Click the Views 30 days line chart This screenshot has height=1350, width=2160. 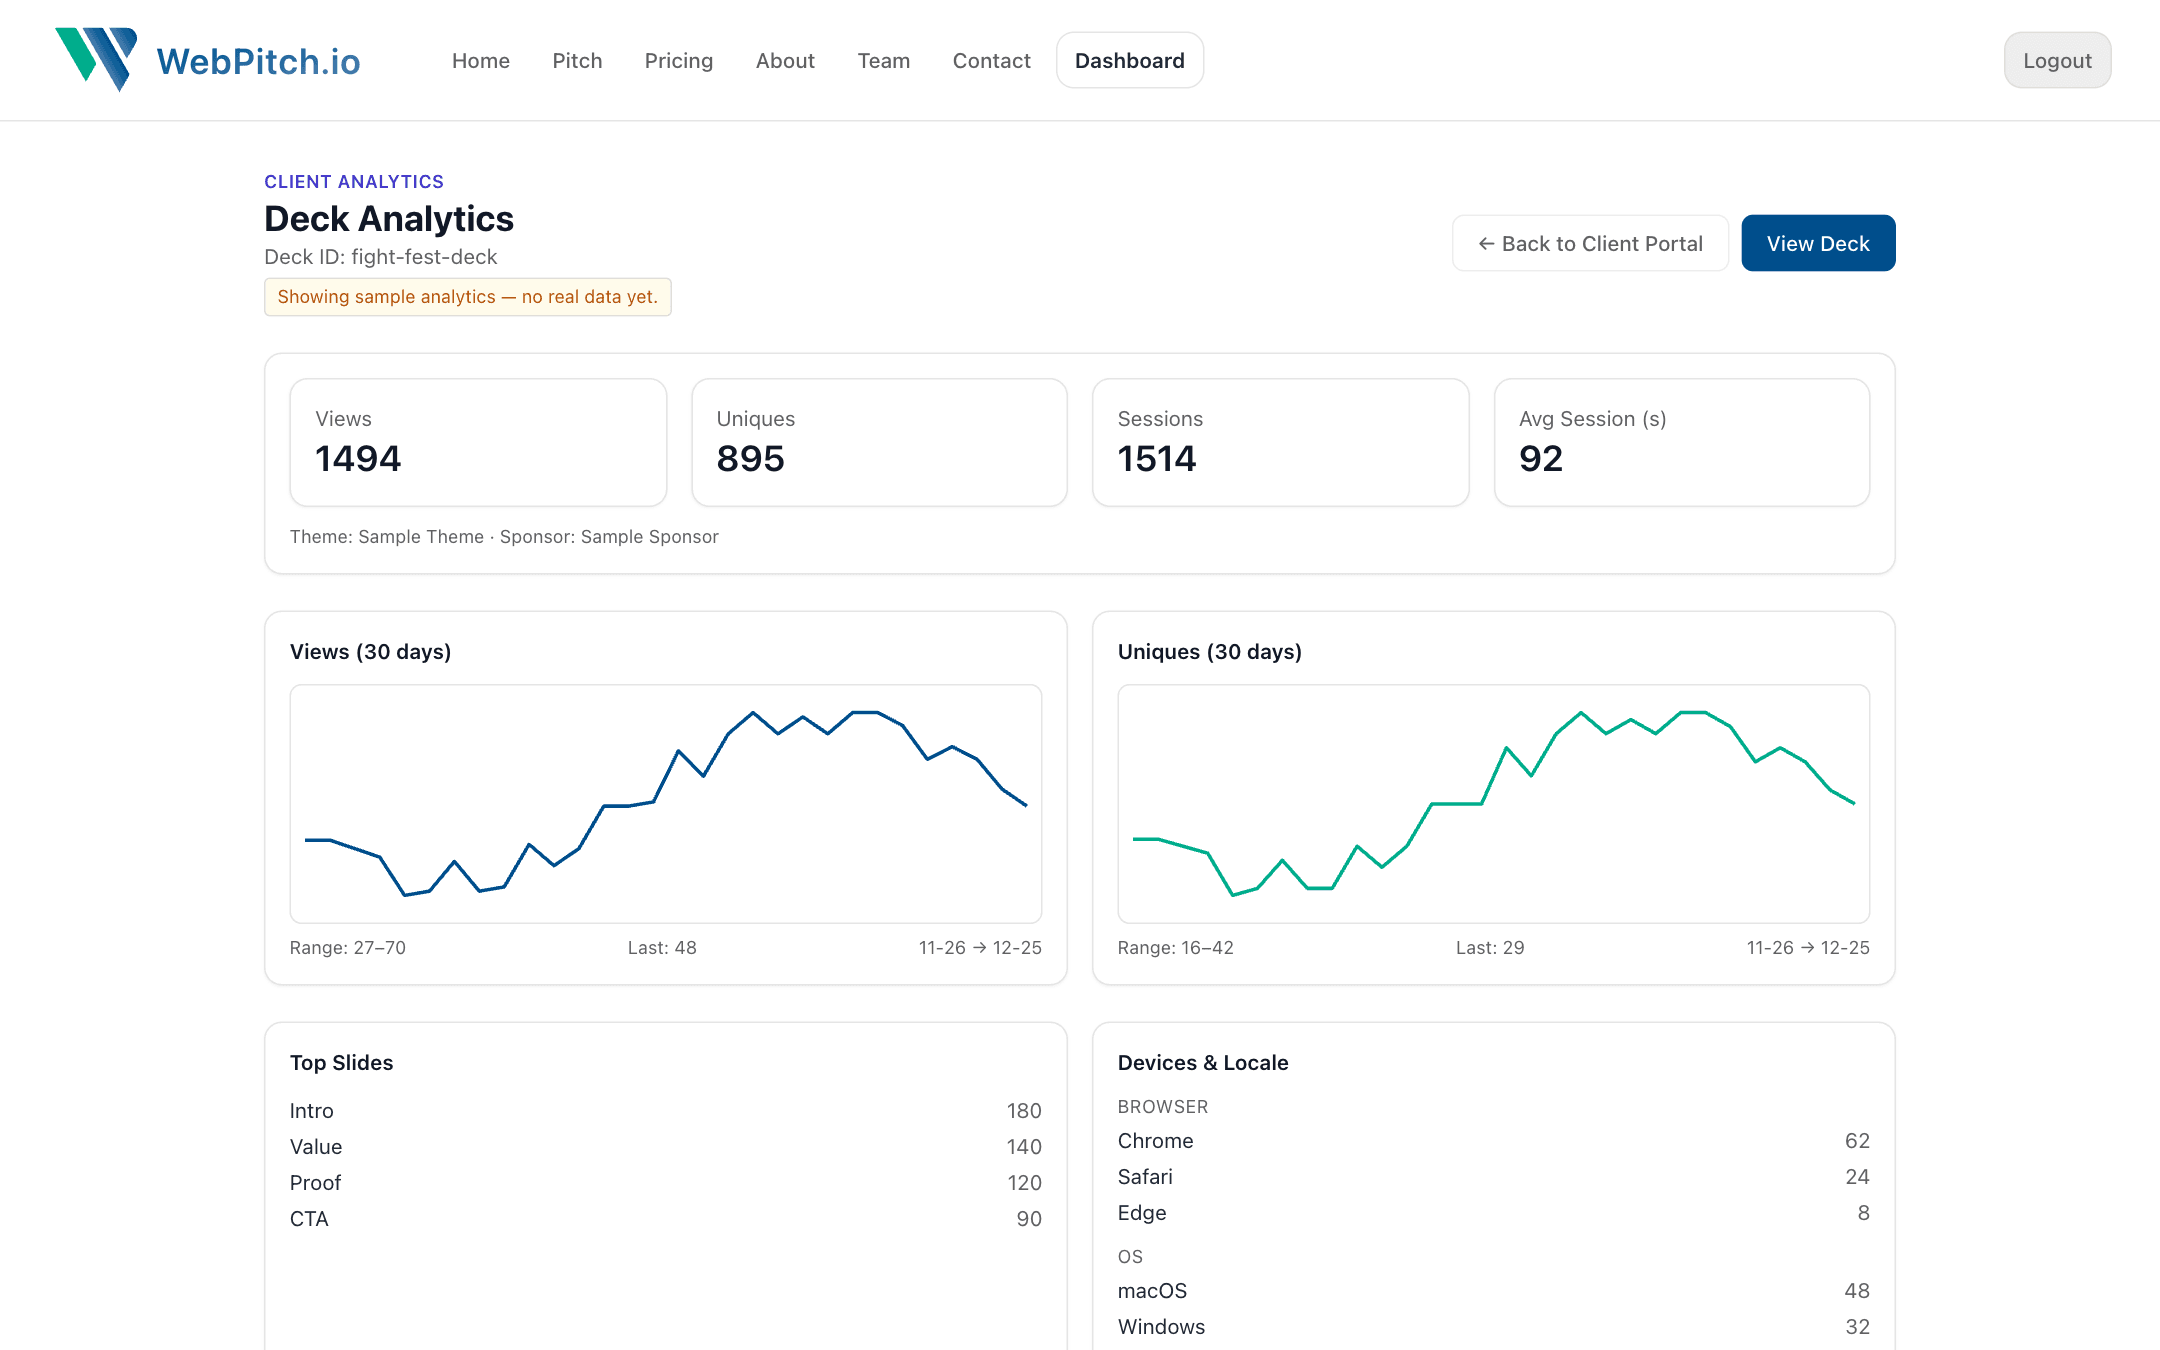click(665, 803)
